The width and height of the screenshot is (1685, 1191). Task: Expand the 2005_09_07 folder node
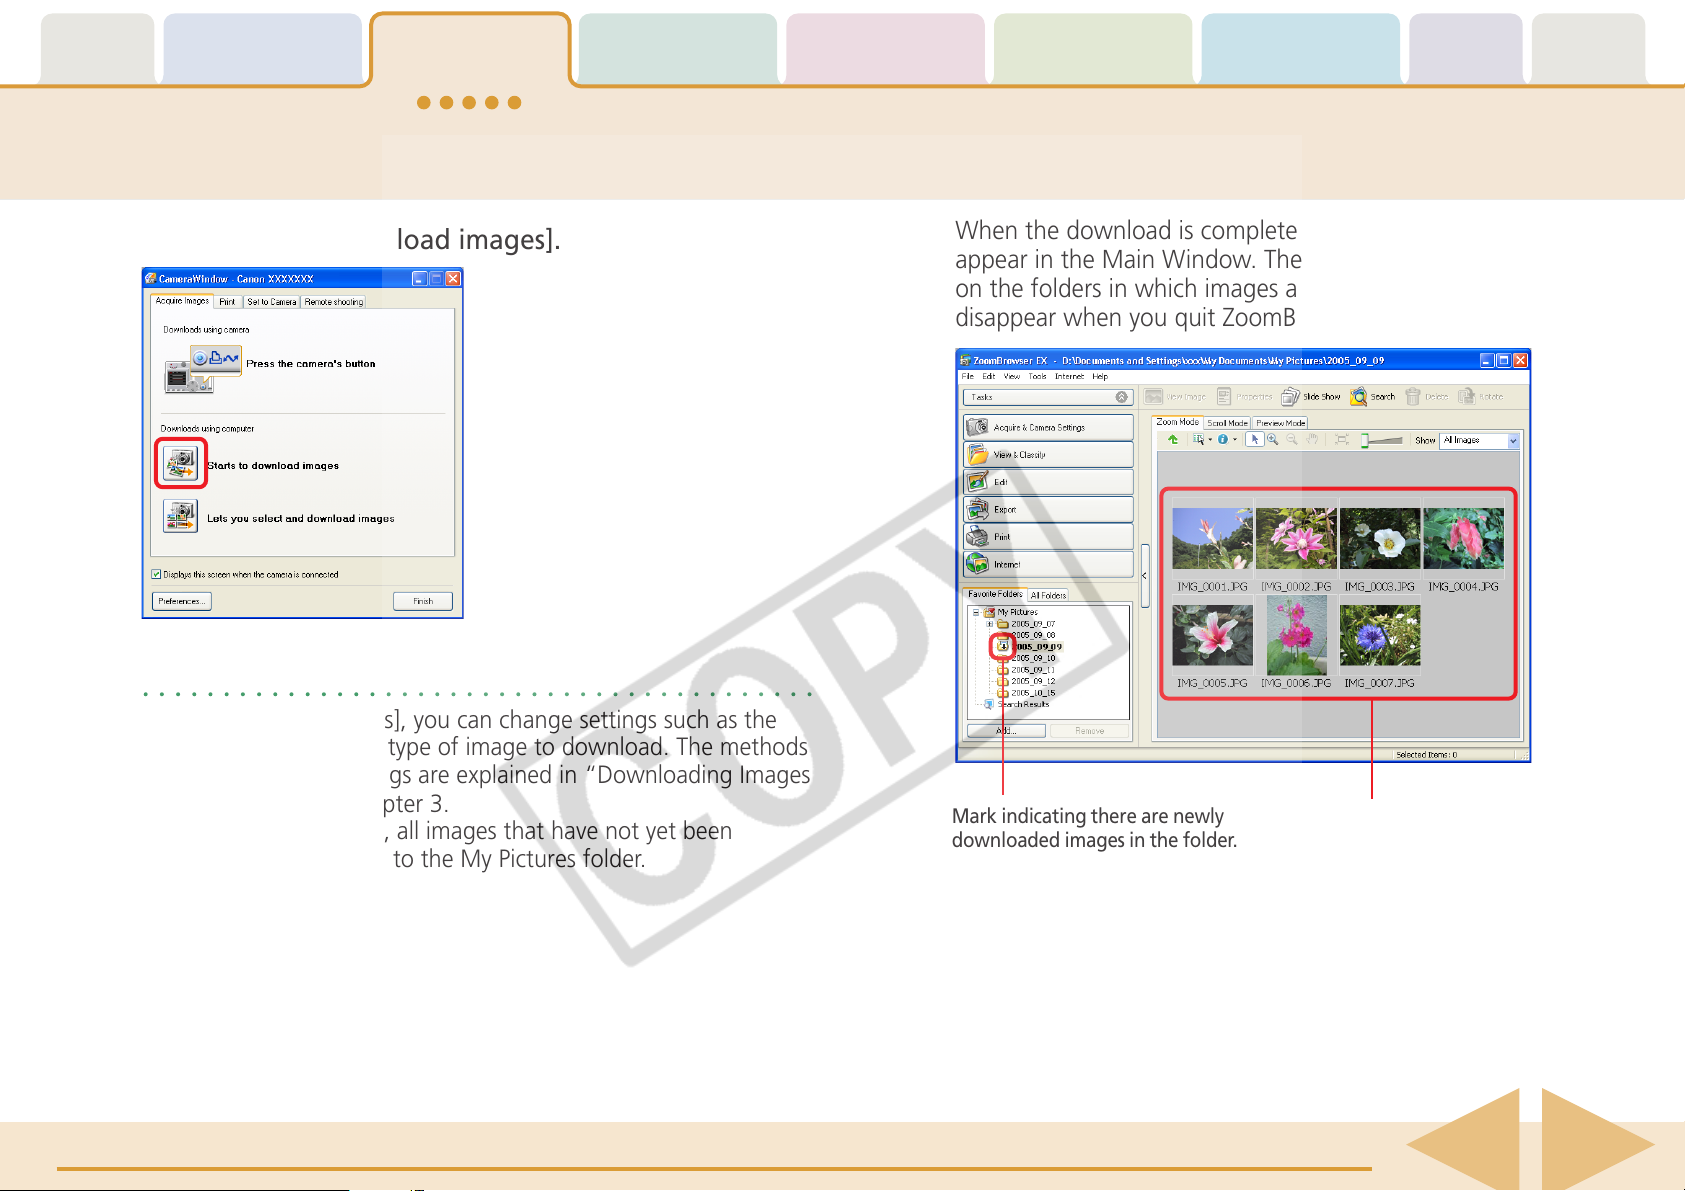tap(990, 624)
